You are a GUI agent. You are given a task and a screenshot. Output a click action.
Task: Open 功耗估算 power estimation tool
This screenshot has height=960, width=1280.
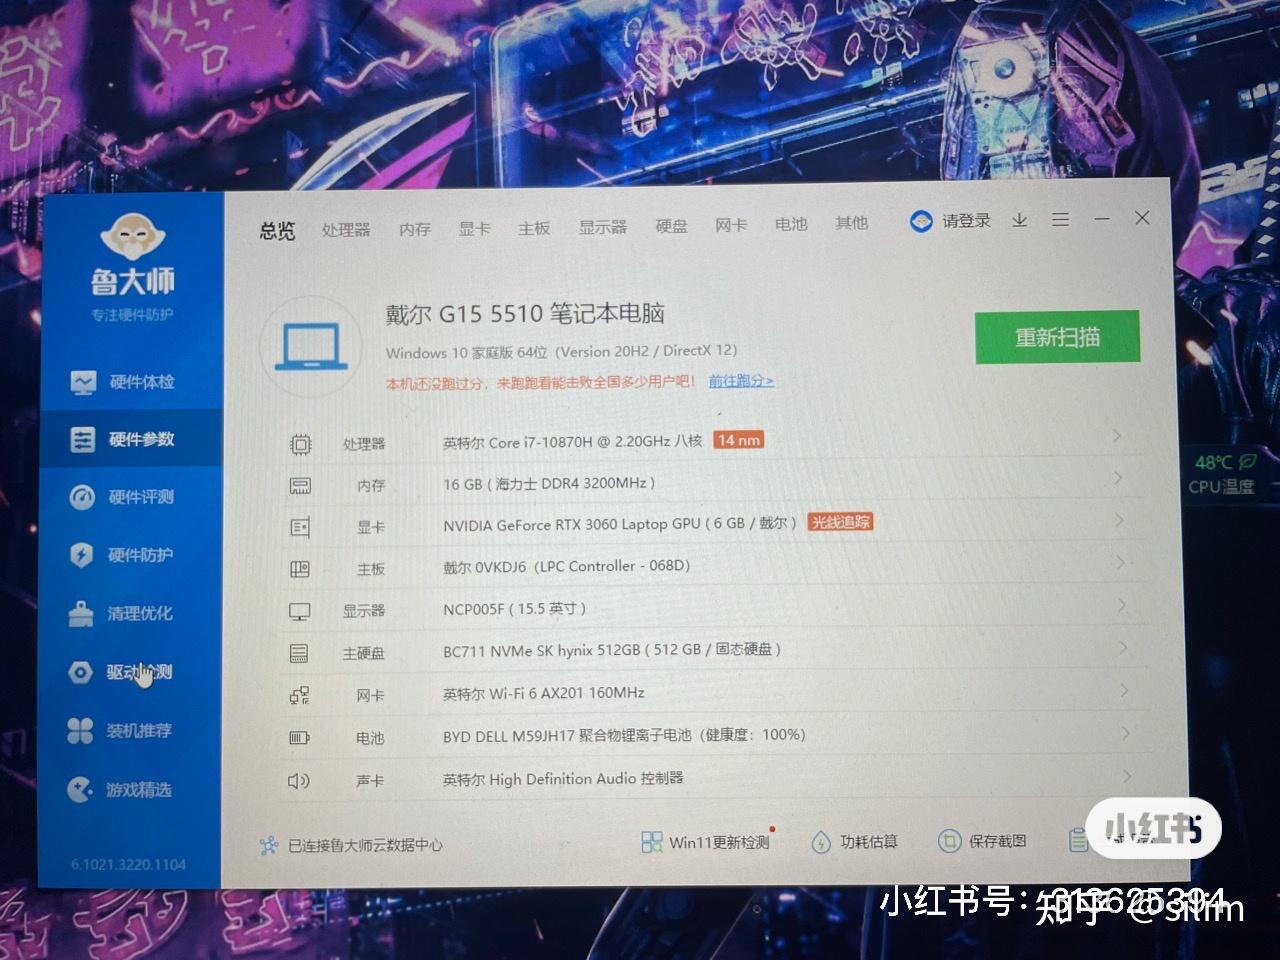858,841
